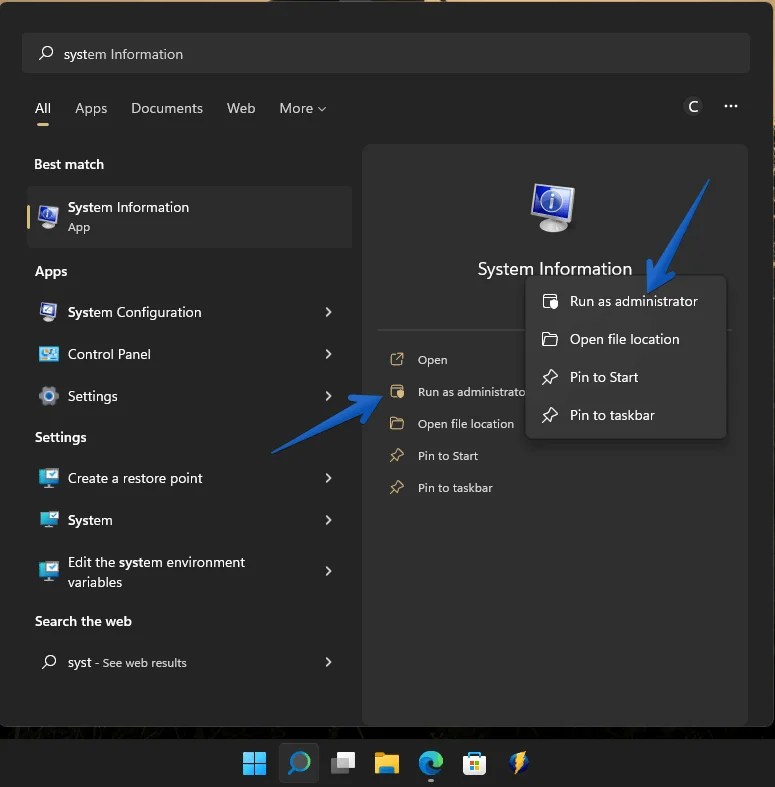The width and height of the screenshot is (775, 787).
Task: Select the syst - See web results text
Action: 127,663
